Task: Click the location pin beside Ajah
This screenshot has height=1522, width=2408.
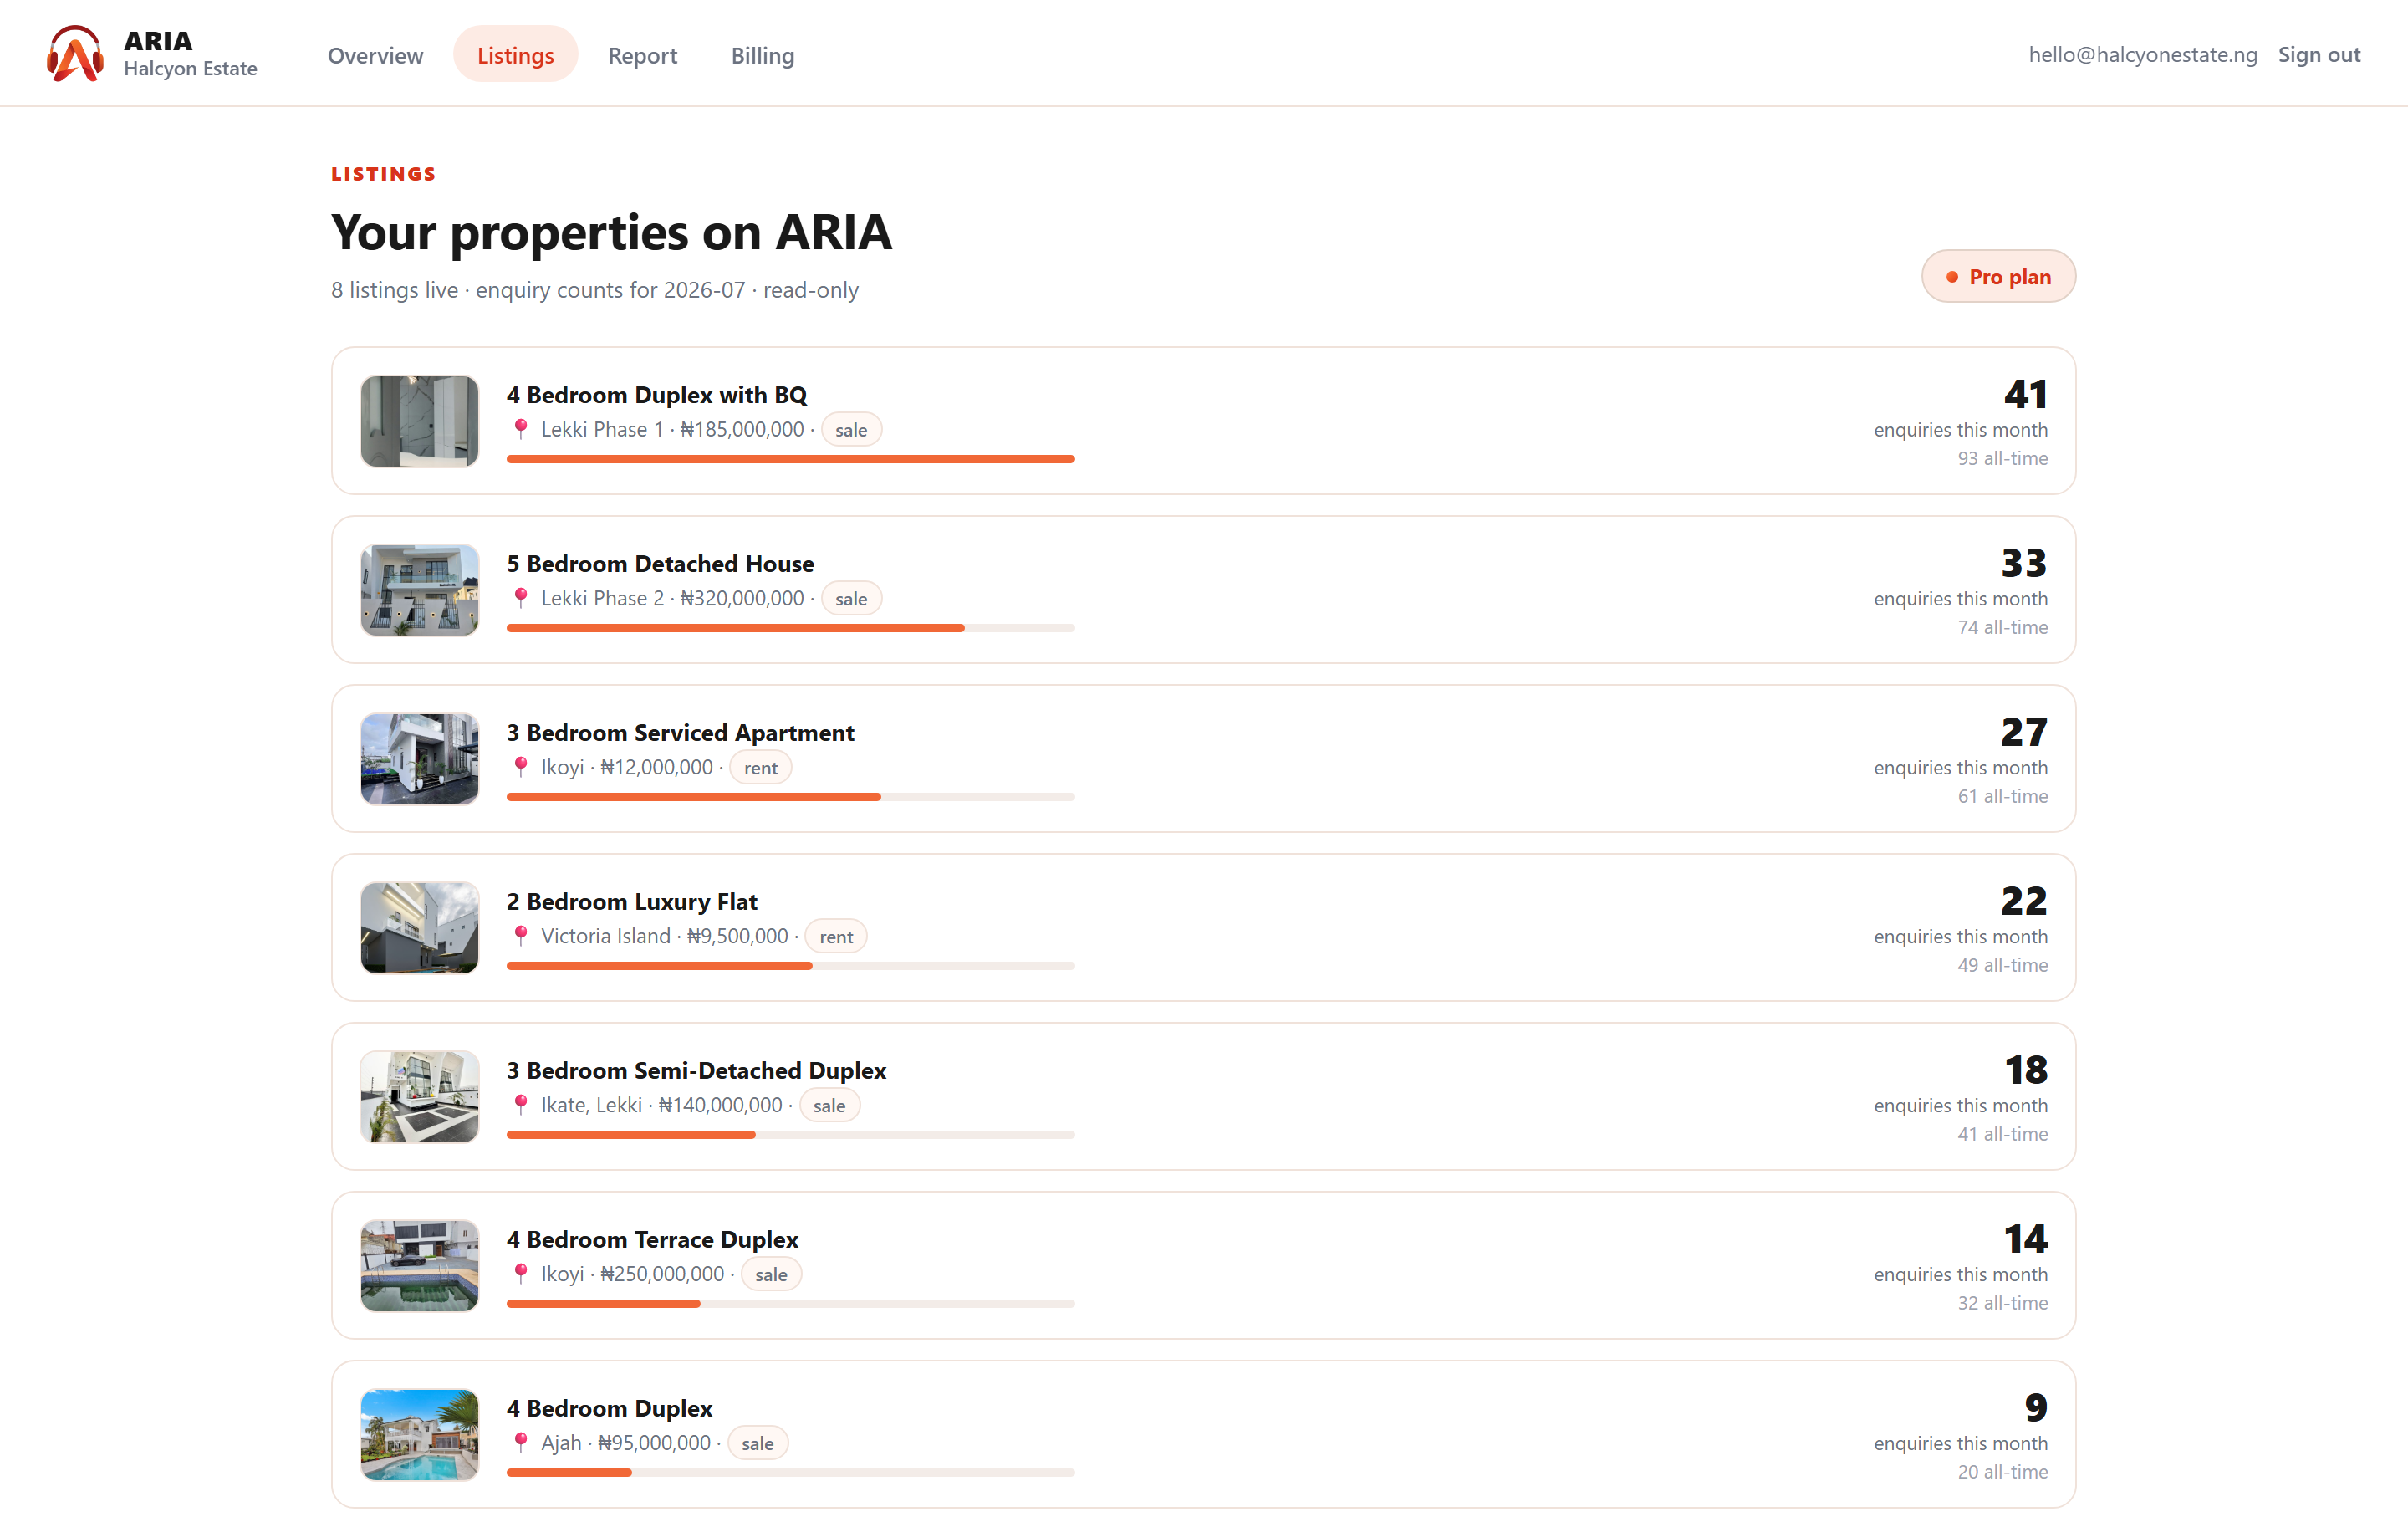Action: click(x=520, y=1443)
